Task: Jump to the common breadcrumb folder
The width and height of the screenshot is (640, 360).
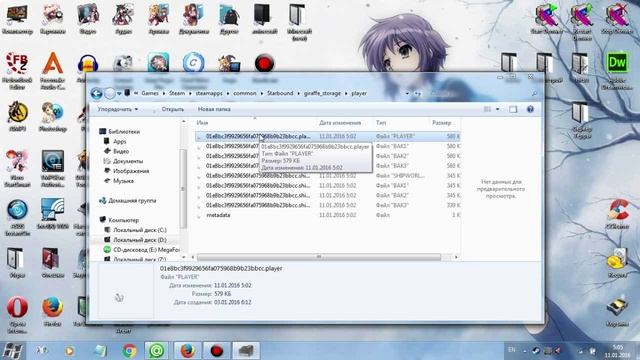Action: pyautogui.click(x=245, y=93)
